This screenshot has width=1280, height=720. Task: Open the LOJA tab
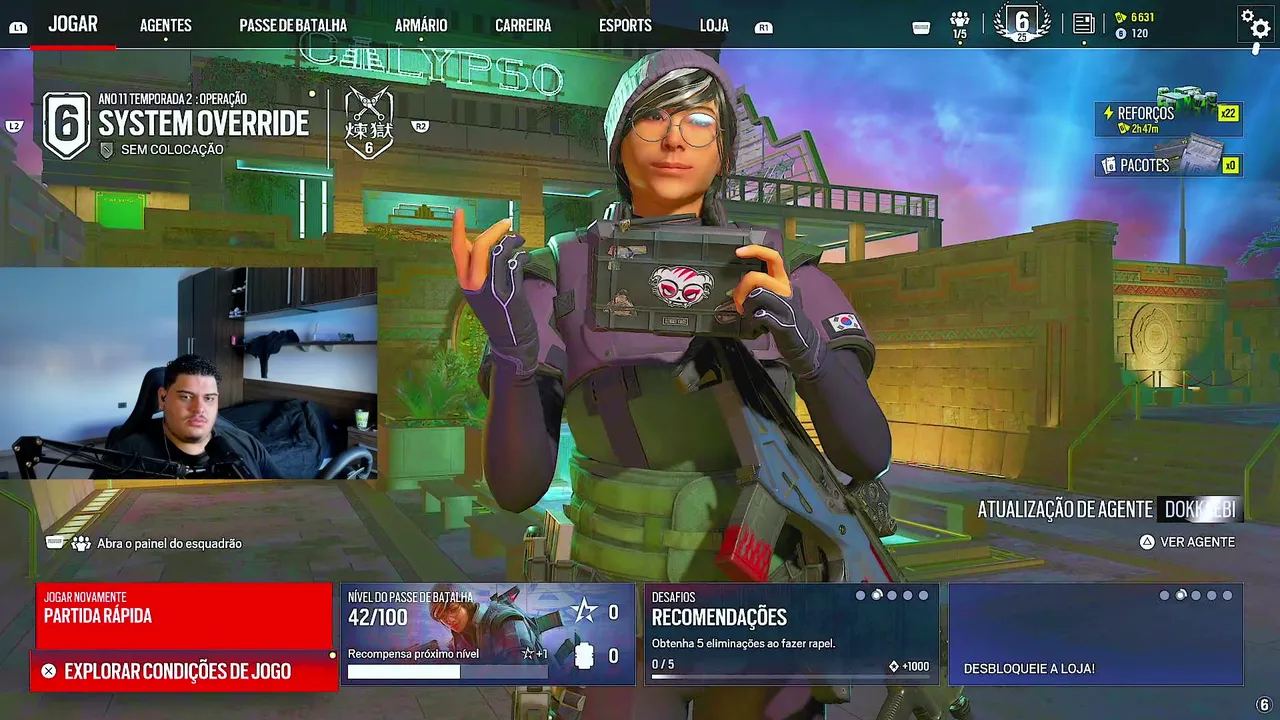pos(714,26)
